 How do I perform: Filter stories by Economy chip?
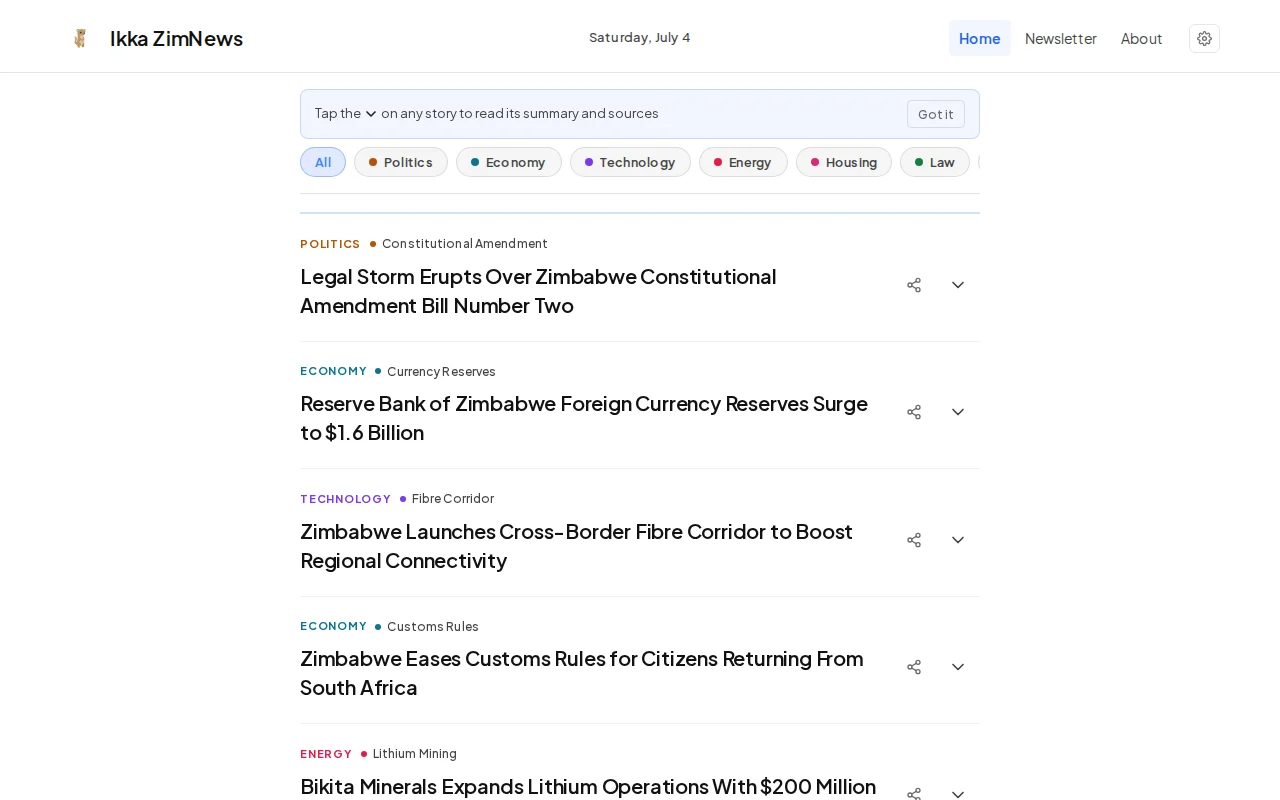(509, 162)
